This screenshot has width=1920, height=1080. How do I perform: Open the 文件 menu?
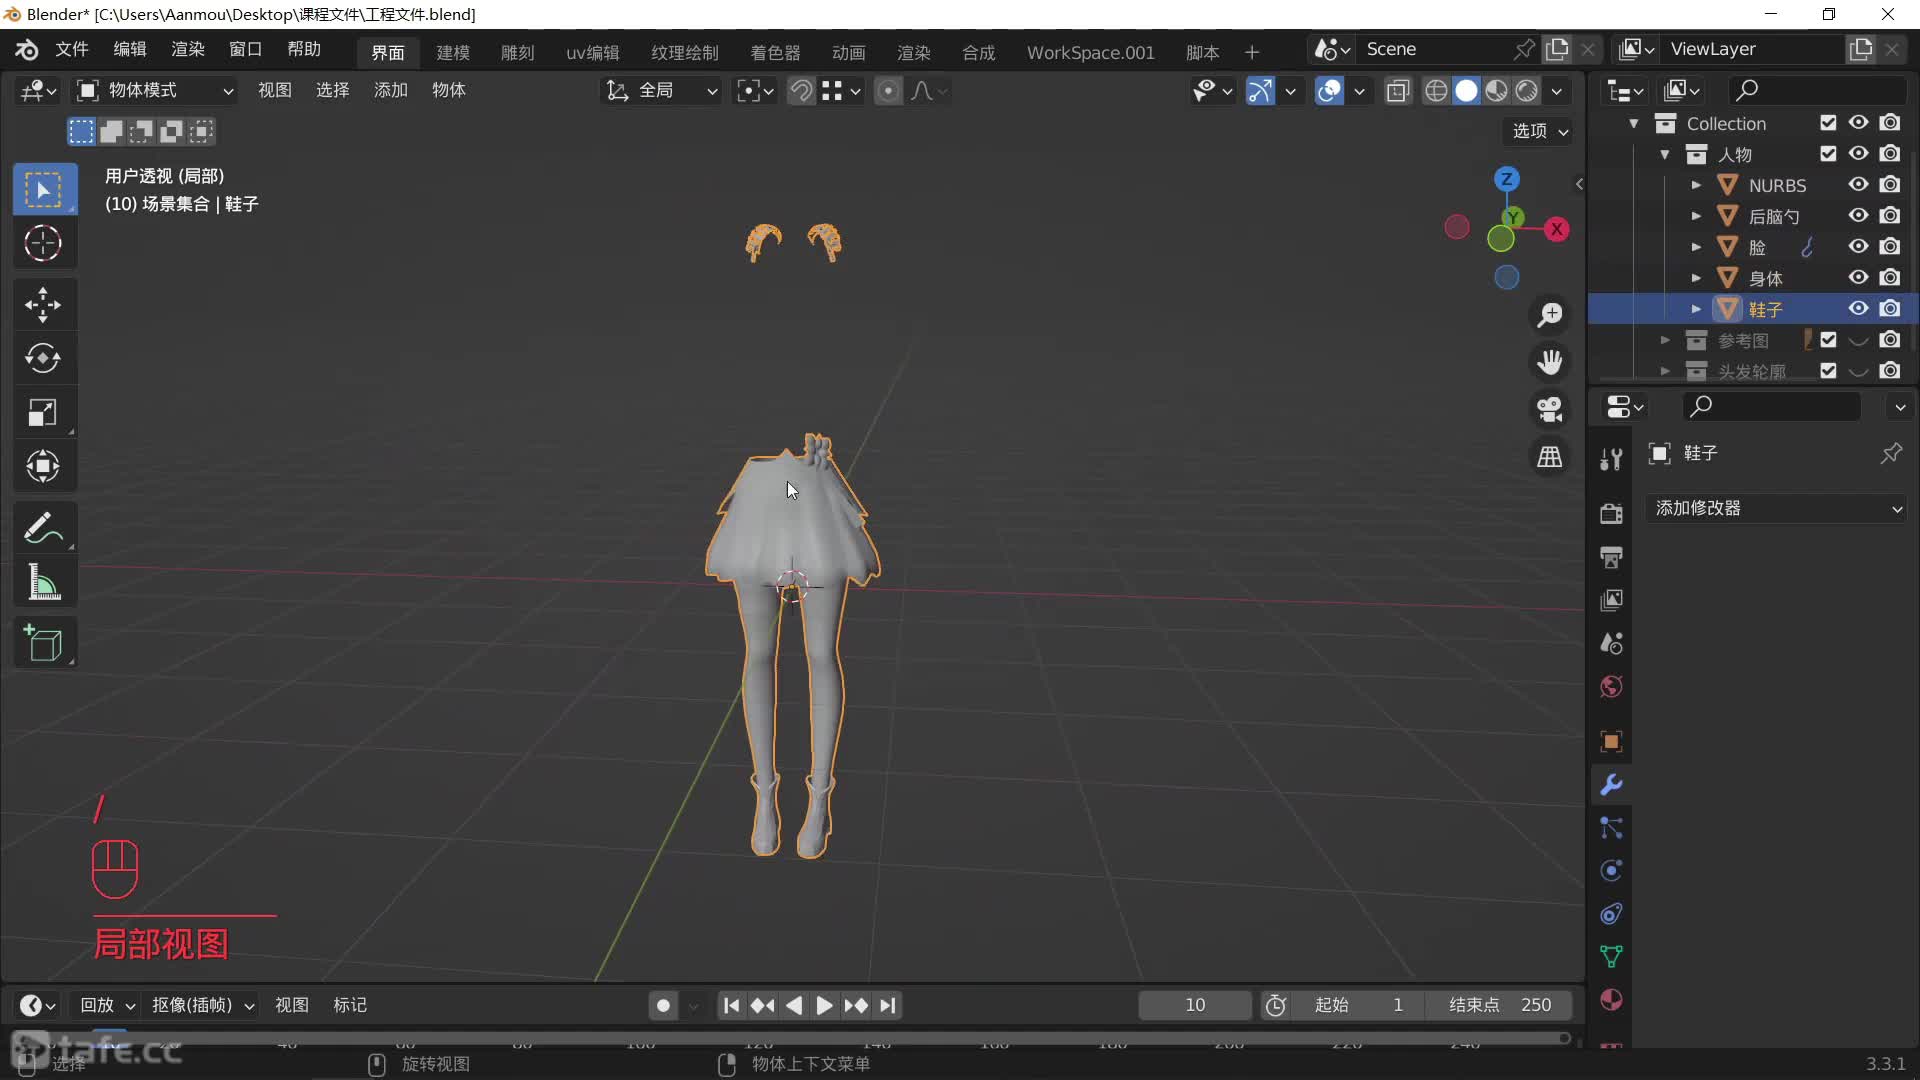click(72, 49)
